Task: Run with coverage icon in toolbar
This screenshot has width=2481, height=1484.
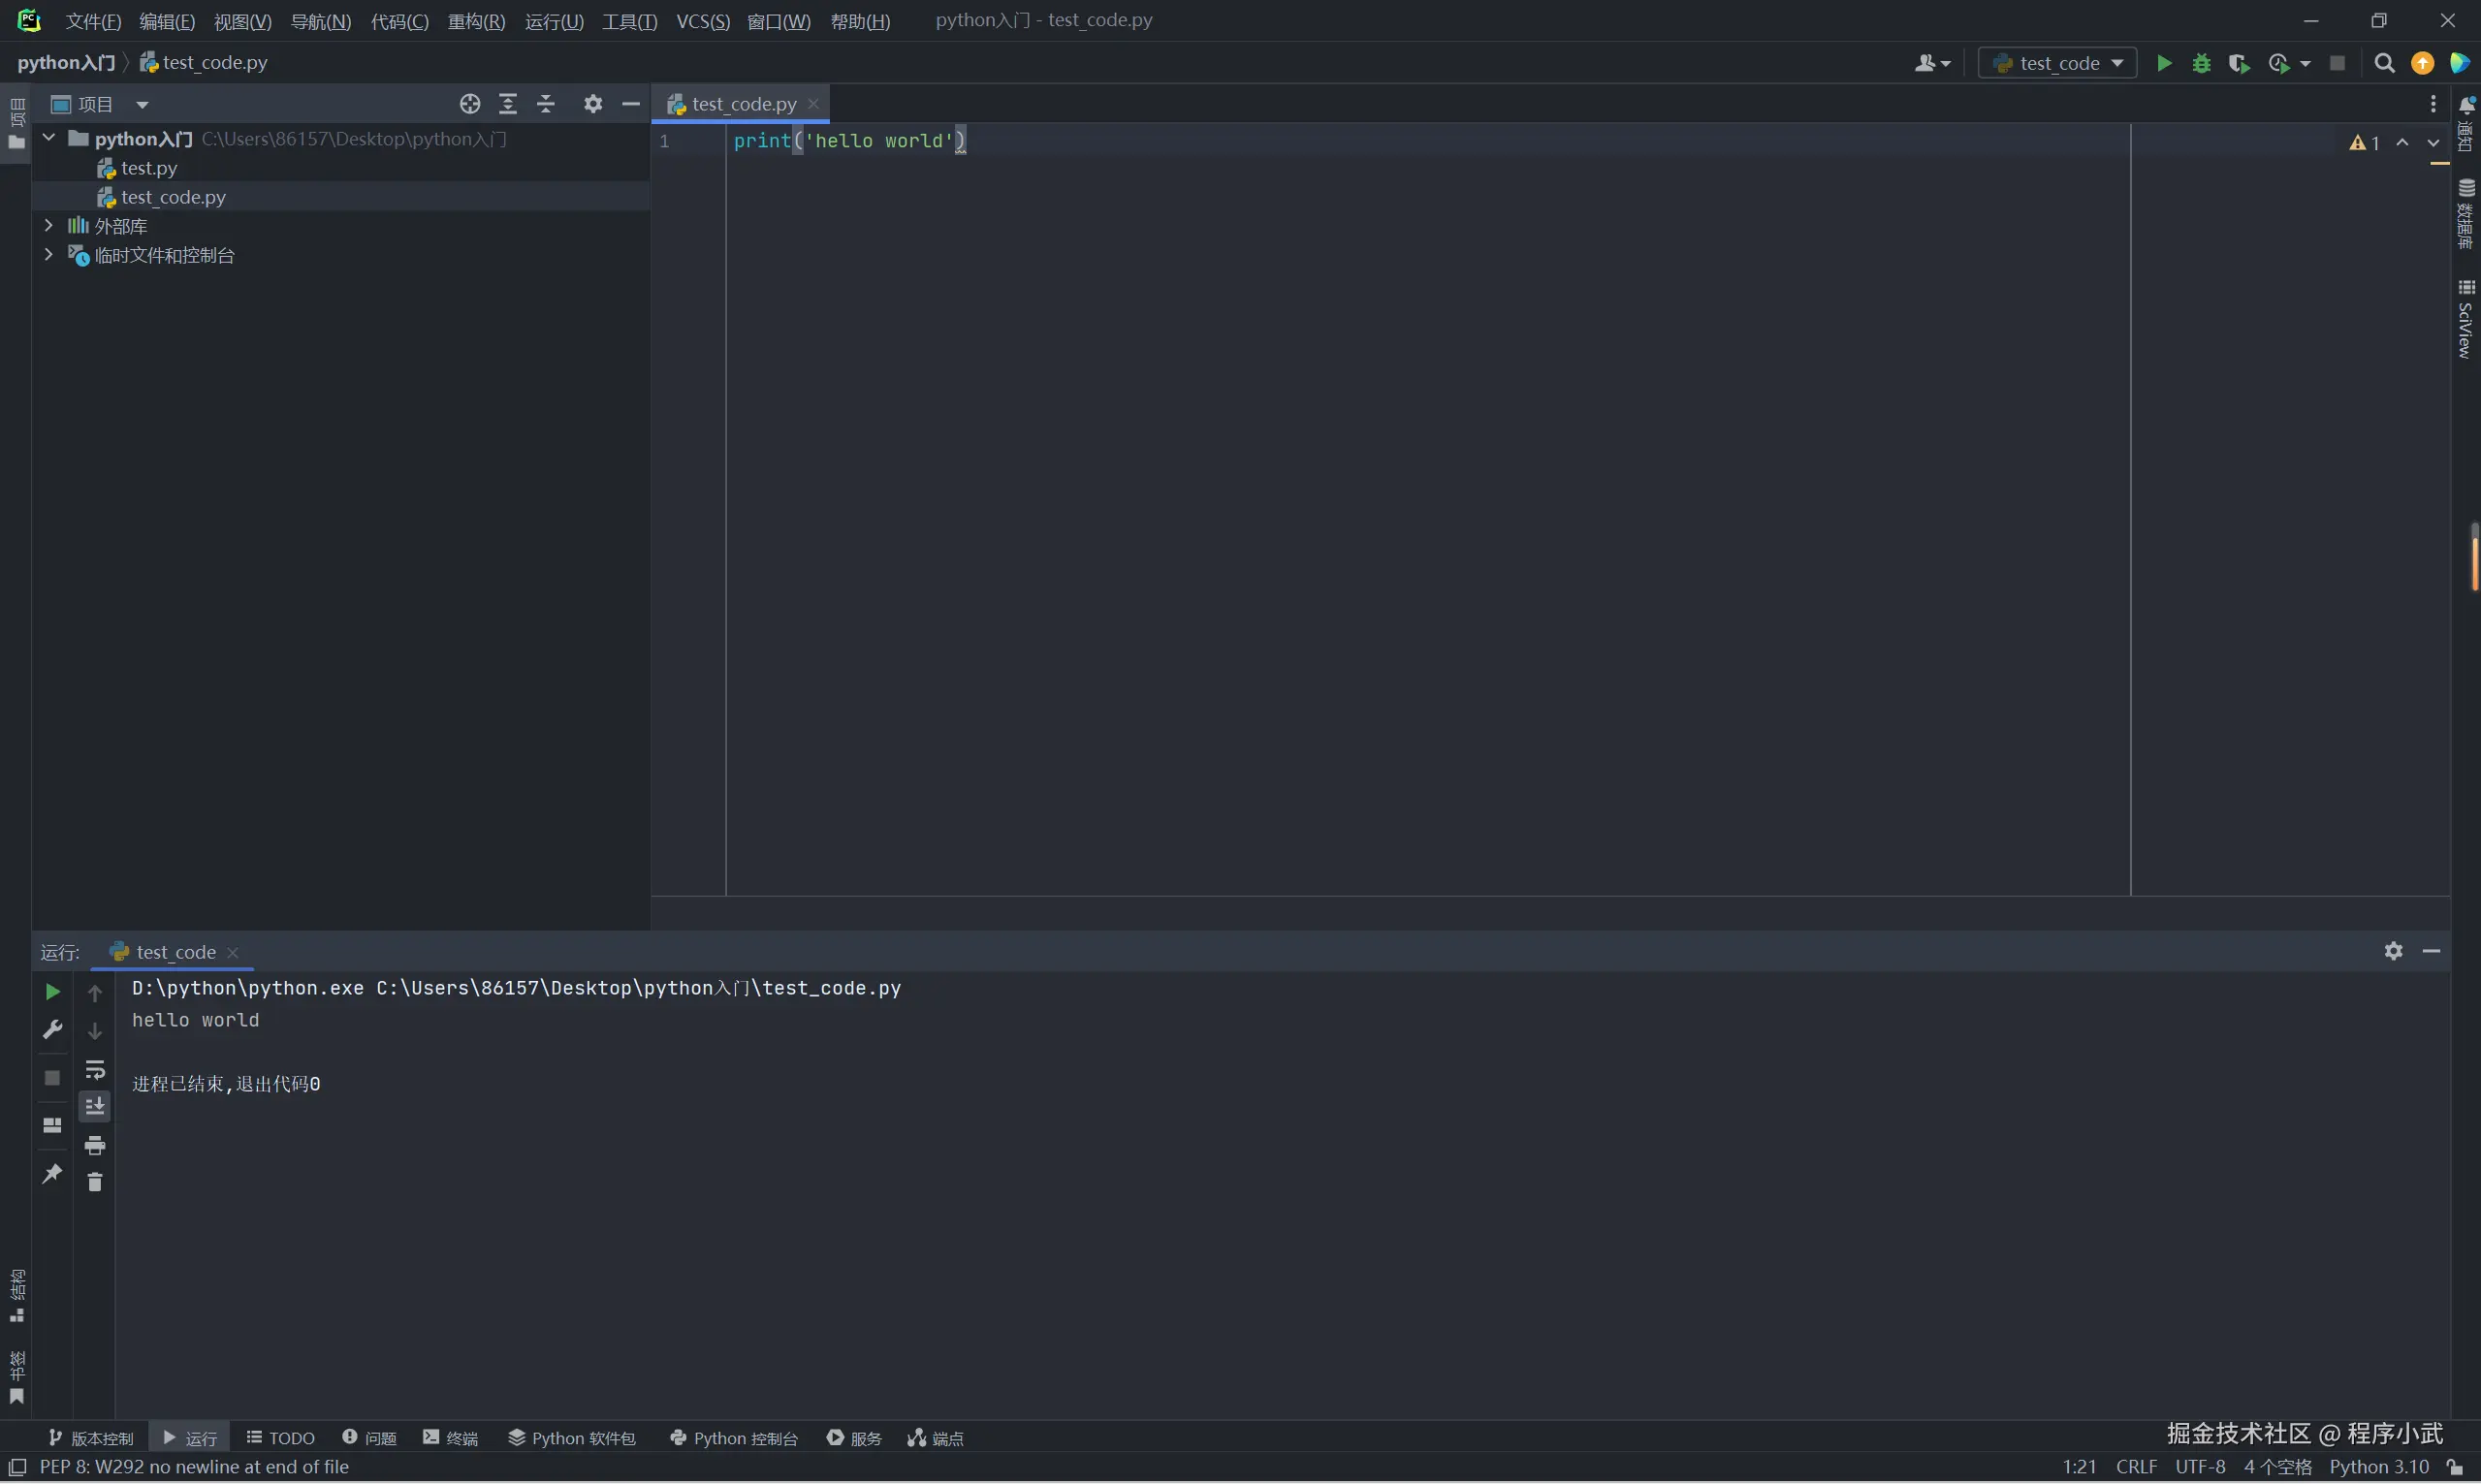Action: (x=2238, y=63)
